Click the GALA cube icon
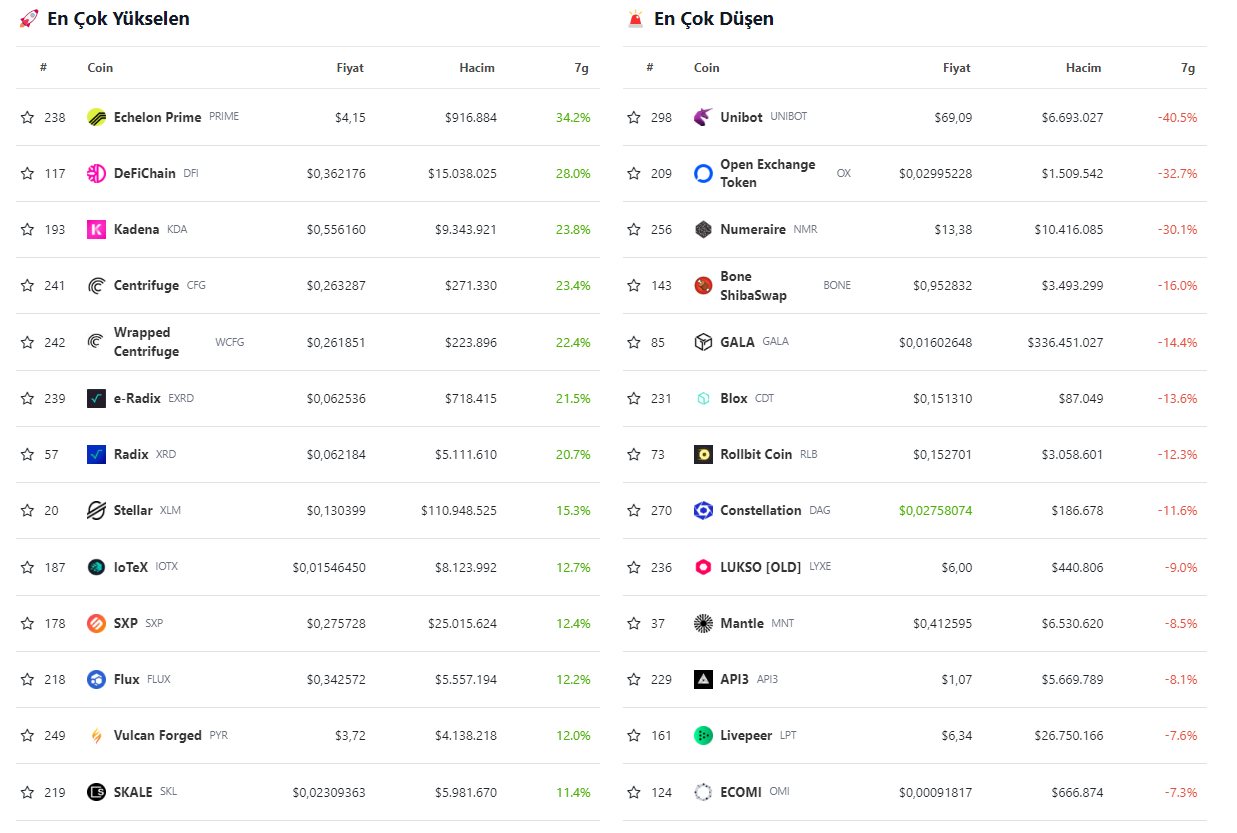This screenshot has height=833, width=1237. click(703, 342)
